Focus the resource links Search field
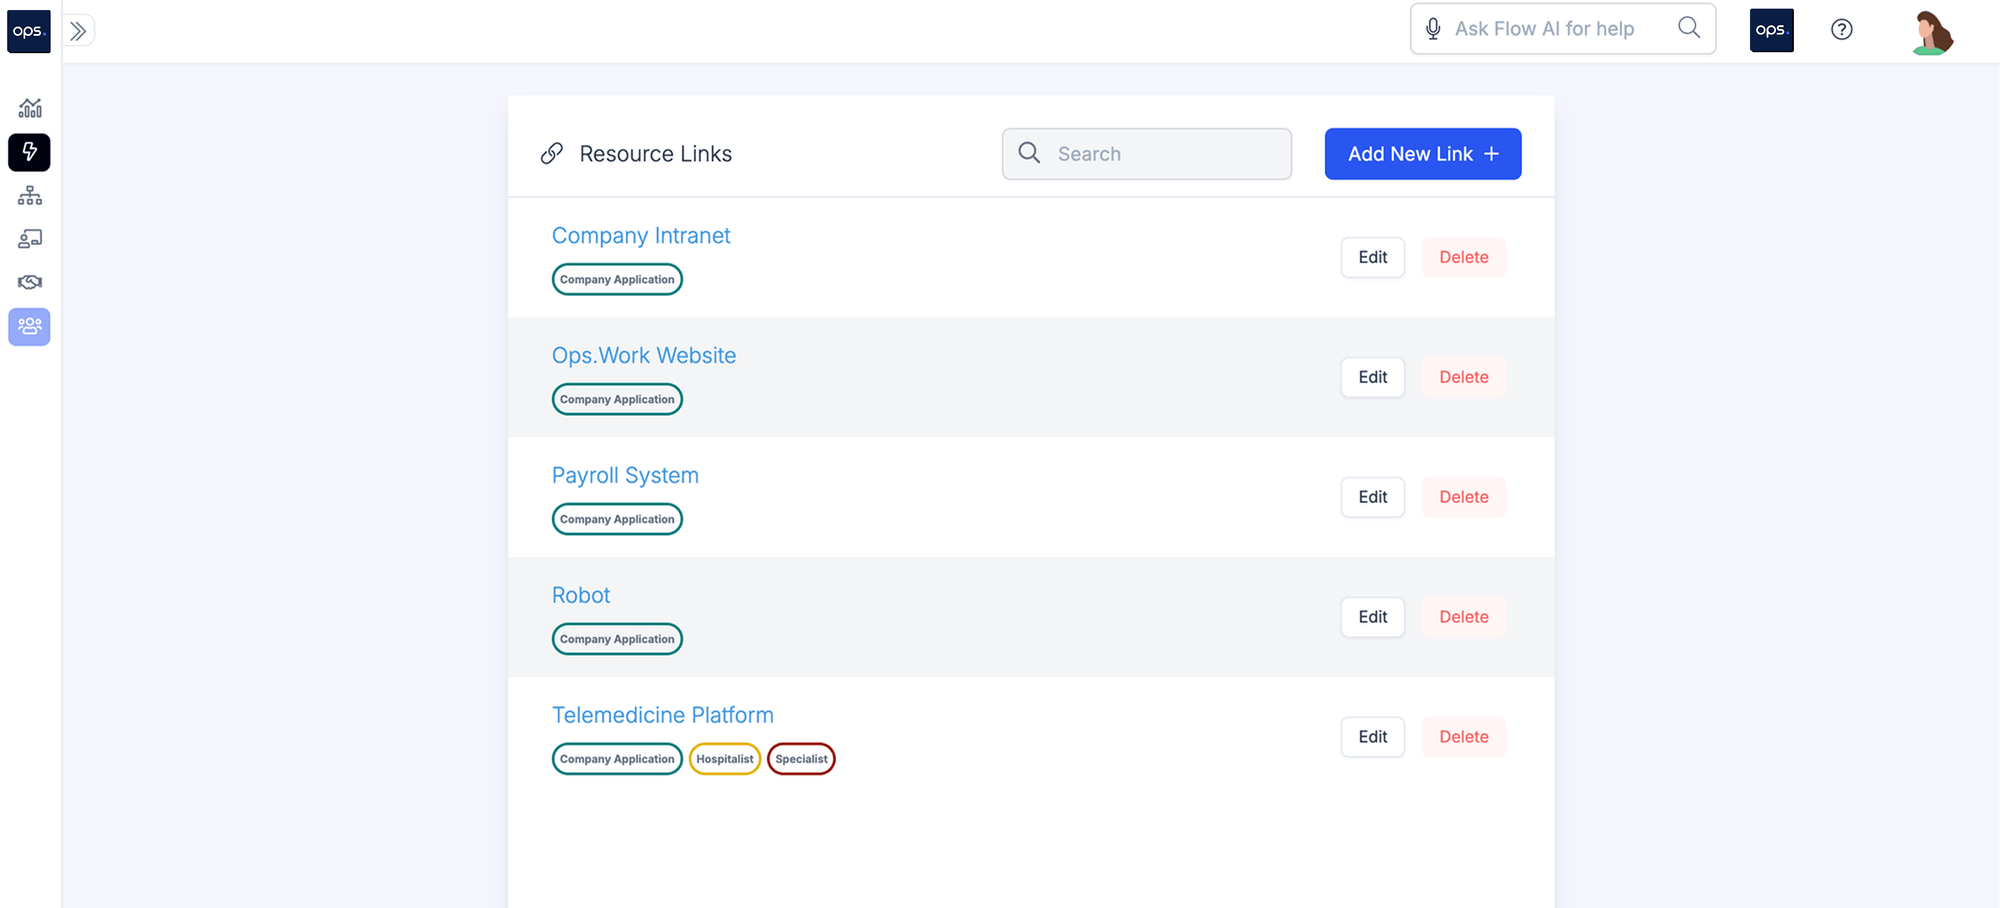 pos(1147,154)
